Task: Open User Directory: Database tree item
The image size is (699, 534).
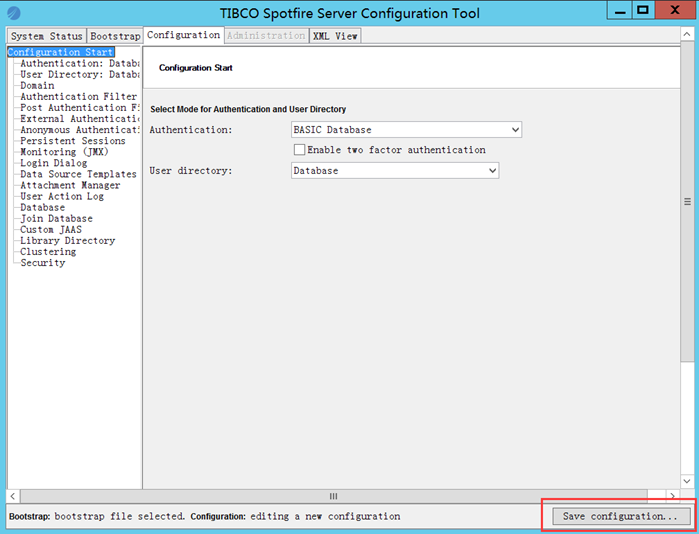Action: point(80,74)
